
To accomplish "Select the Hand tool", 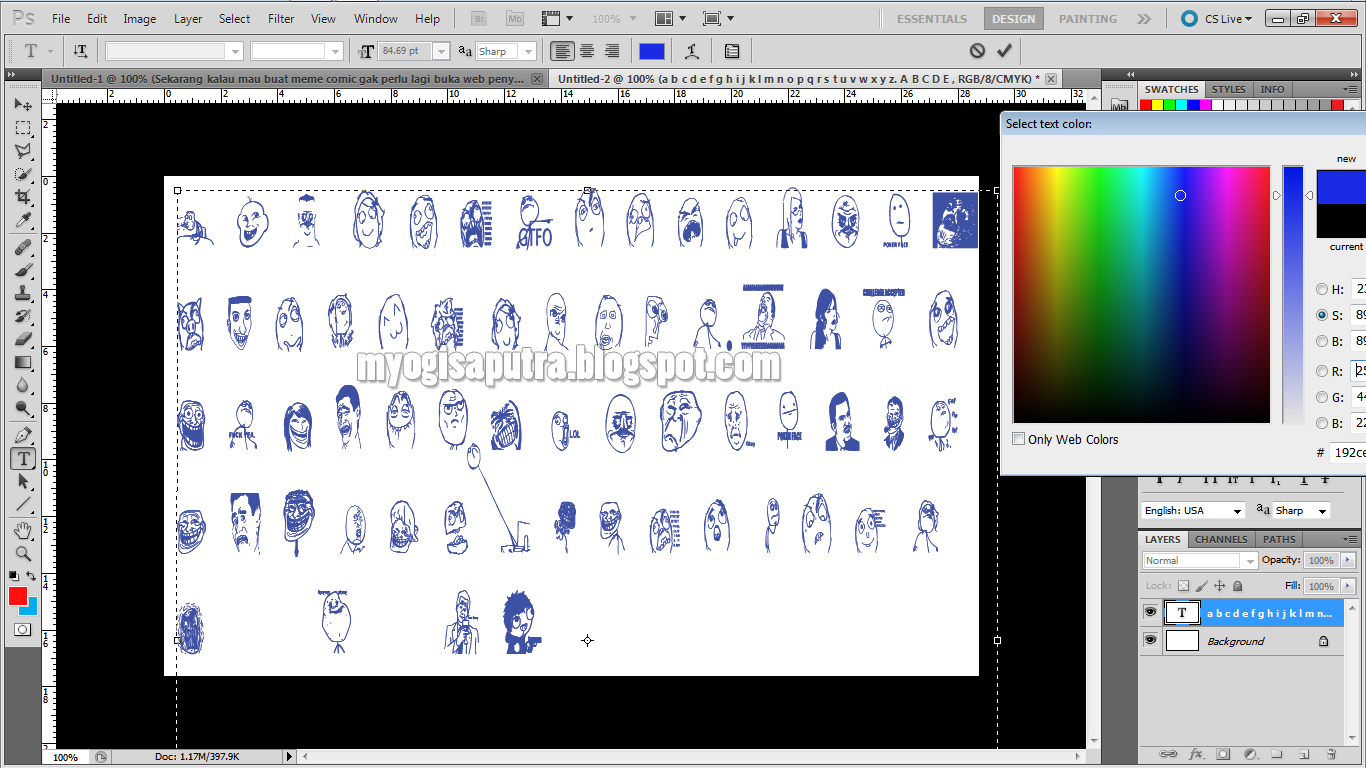I will 22,530.
